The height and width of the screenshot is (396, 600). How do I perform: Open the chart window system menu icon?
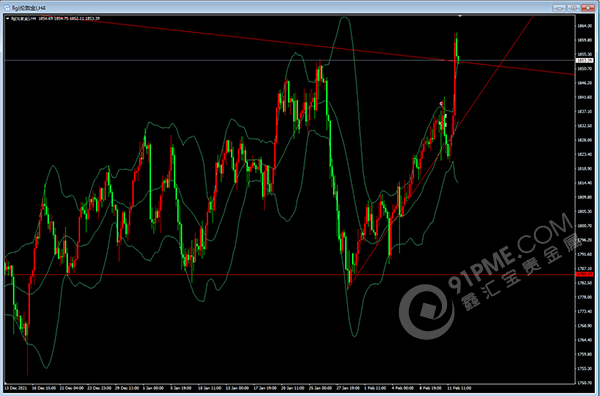7,7
